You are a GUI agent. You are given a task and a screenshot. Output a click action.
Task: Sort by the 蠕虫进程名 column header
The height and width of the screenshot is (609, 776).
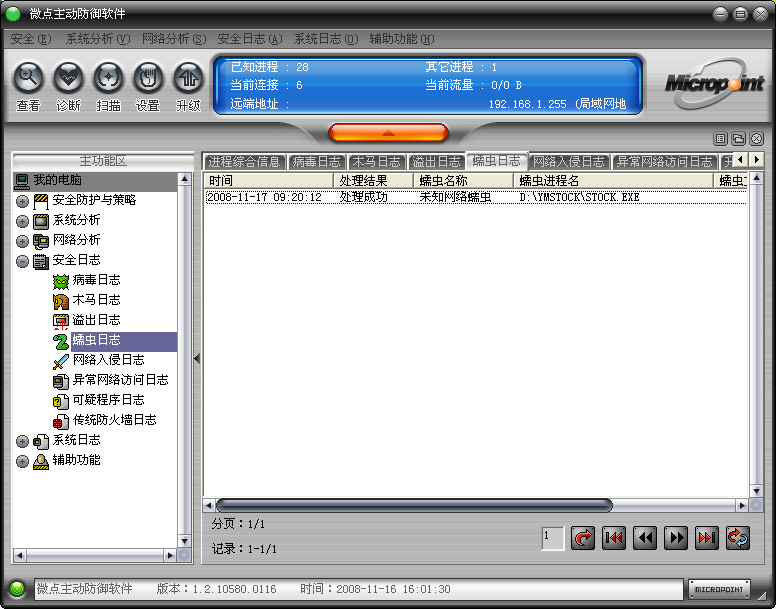(613, 181)
